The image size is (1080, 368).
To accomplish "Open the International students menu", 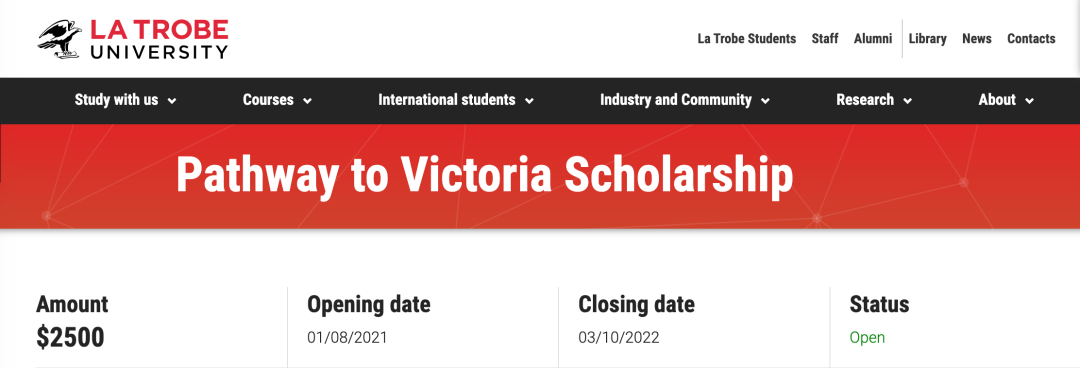I will click(x=446, y=100).
